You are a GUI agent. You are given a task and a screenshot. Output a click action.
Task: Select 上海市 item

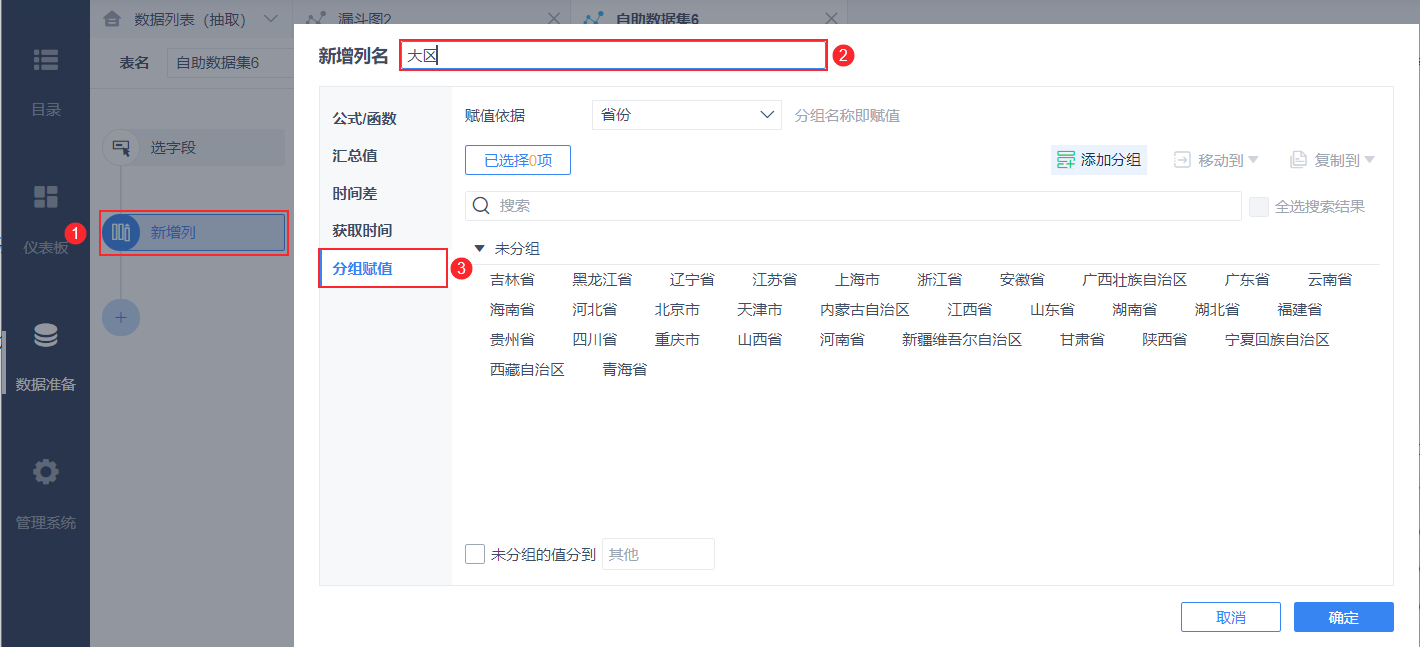click(x=857, y=280)
